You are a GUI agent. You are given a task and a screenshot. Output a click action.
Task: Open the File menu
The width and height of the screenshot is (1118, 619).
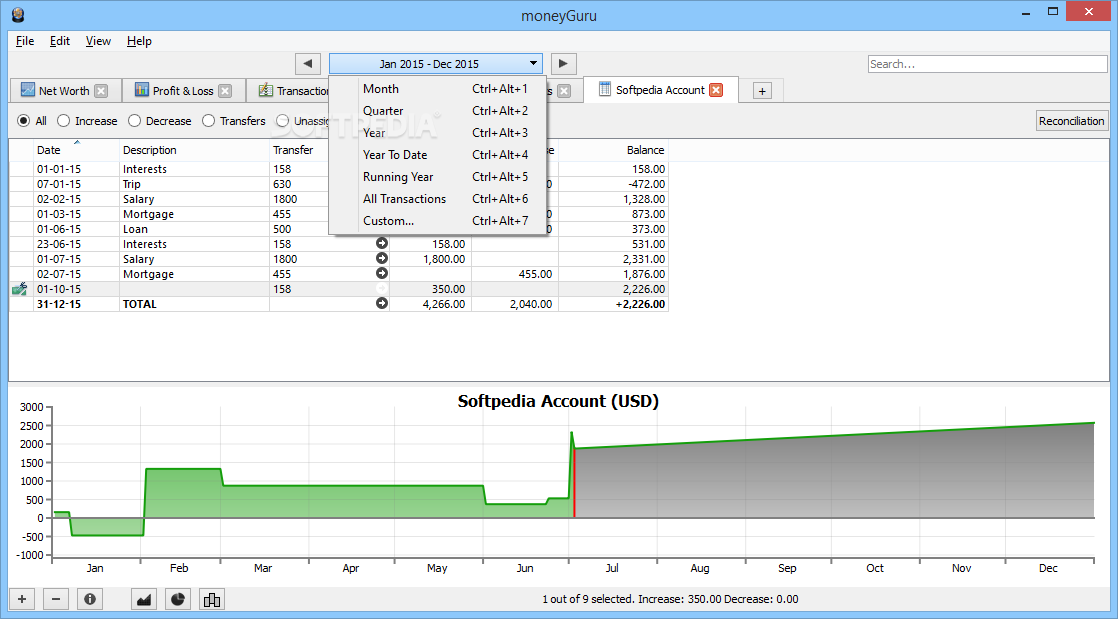click(x=25, y=41)
